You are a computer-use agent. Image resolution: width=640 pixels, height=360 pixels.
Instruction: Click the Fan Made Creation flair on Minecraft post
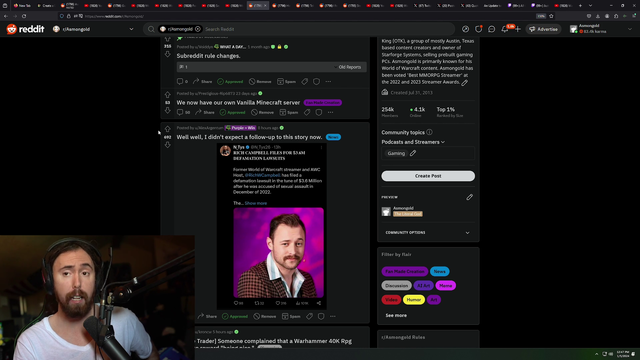(322, 102)
